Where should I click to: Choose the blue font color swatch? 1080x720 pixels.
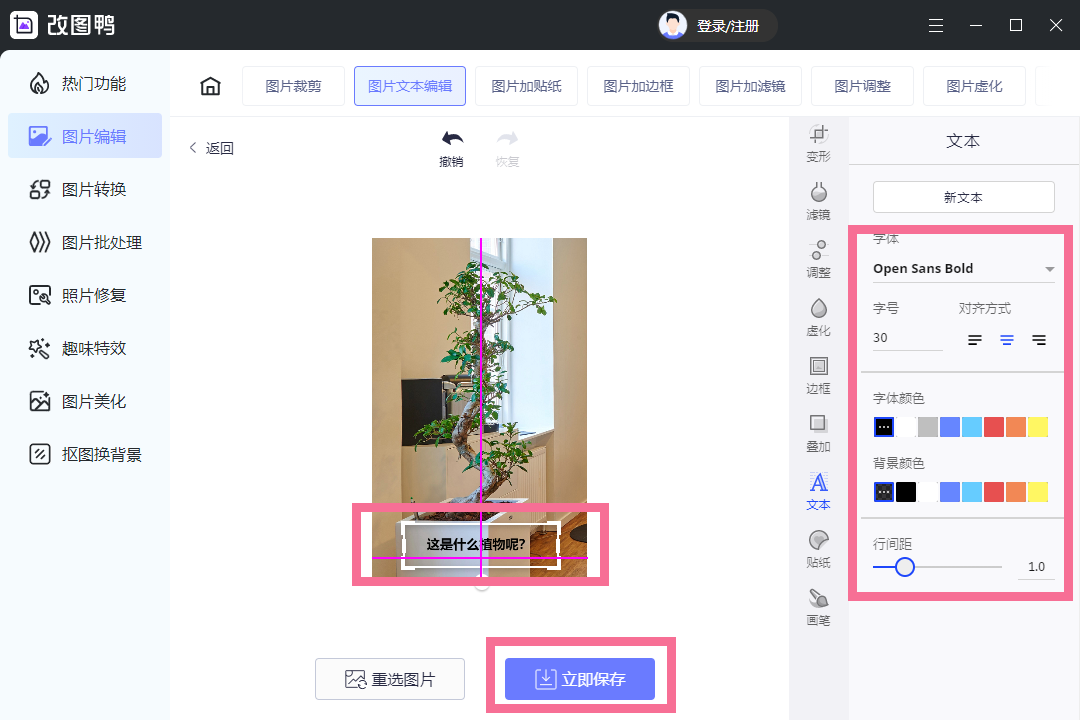(950, 427)
